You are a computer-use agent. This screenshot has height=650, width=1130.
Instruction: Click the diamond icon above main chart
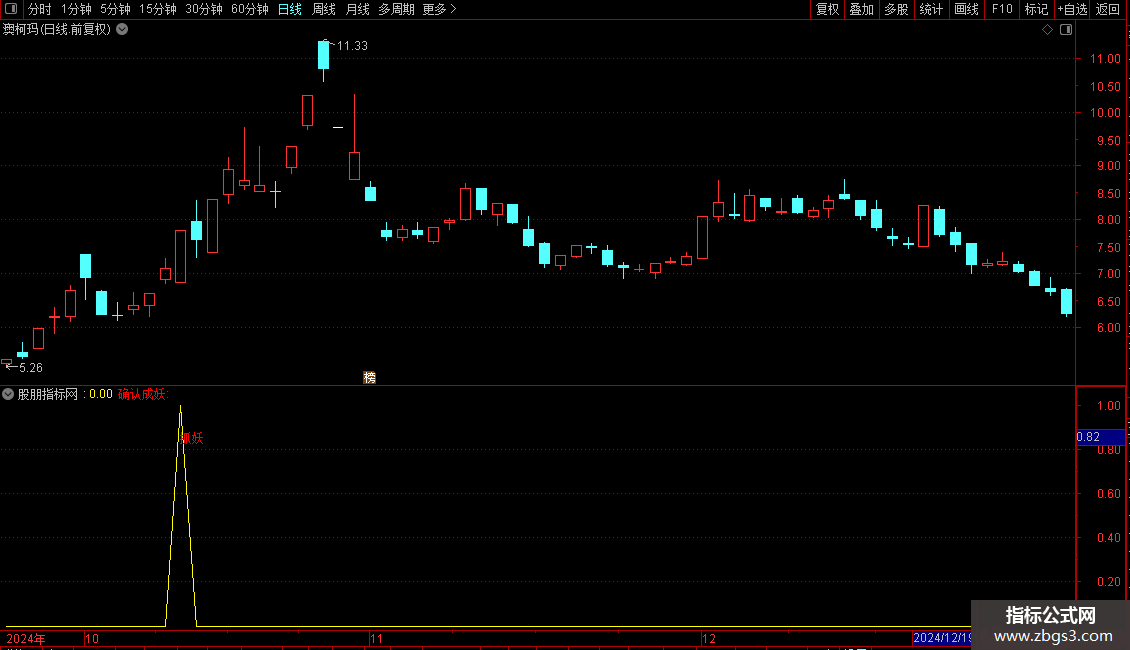point(1048,30)
